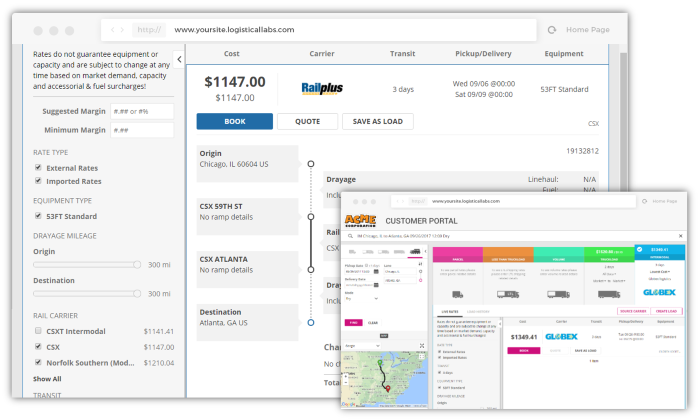Click the Pickup/Delivery column header
The image size is (699, 420).
(x=483, y=54)
